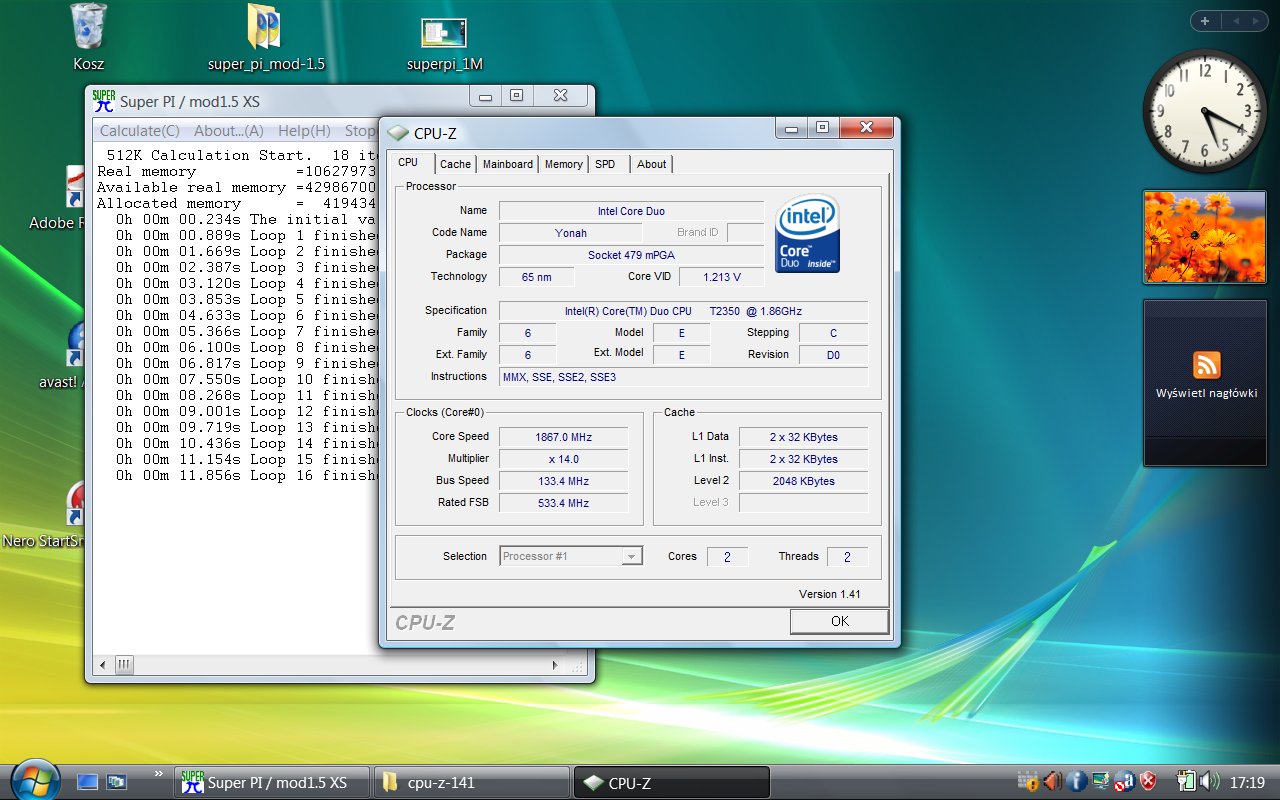The image size is (1280, 800).
Task: Click the OK button in CPU-Z
Action: pyautogui.click(x=839, y=621)
